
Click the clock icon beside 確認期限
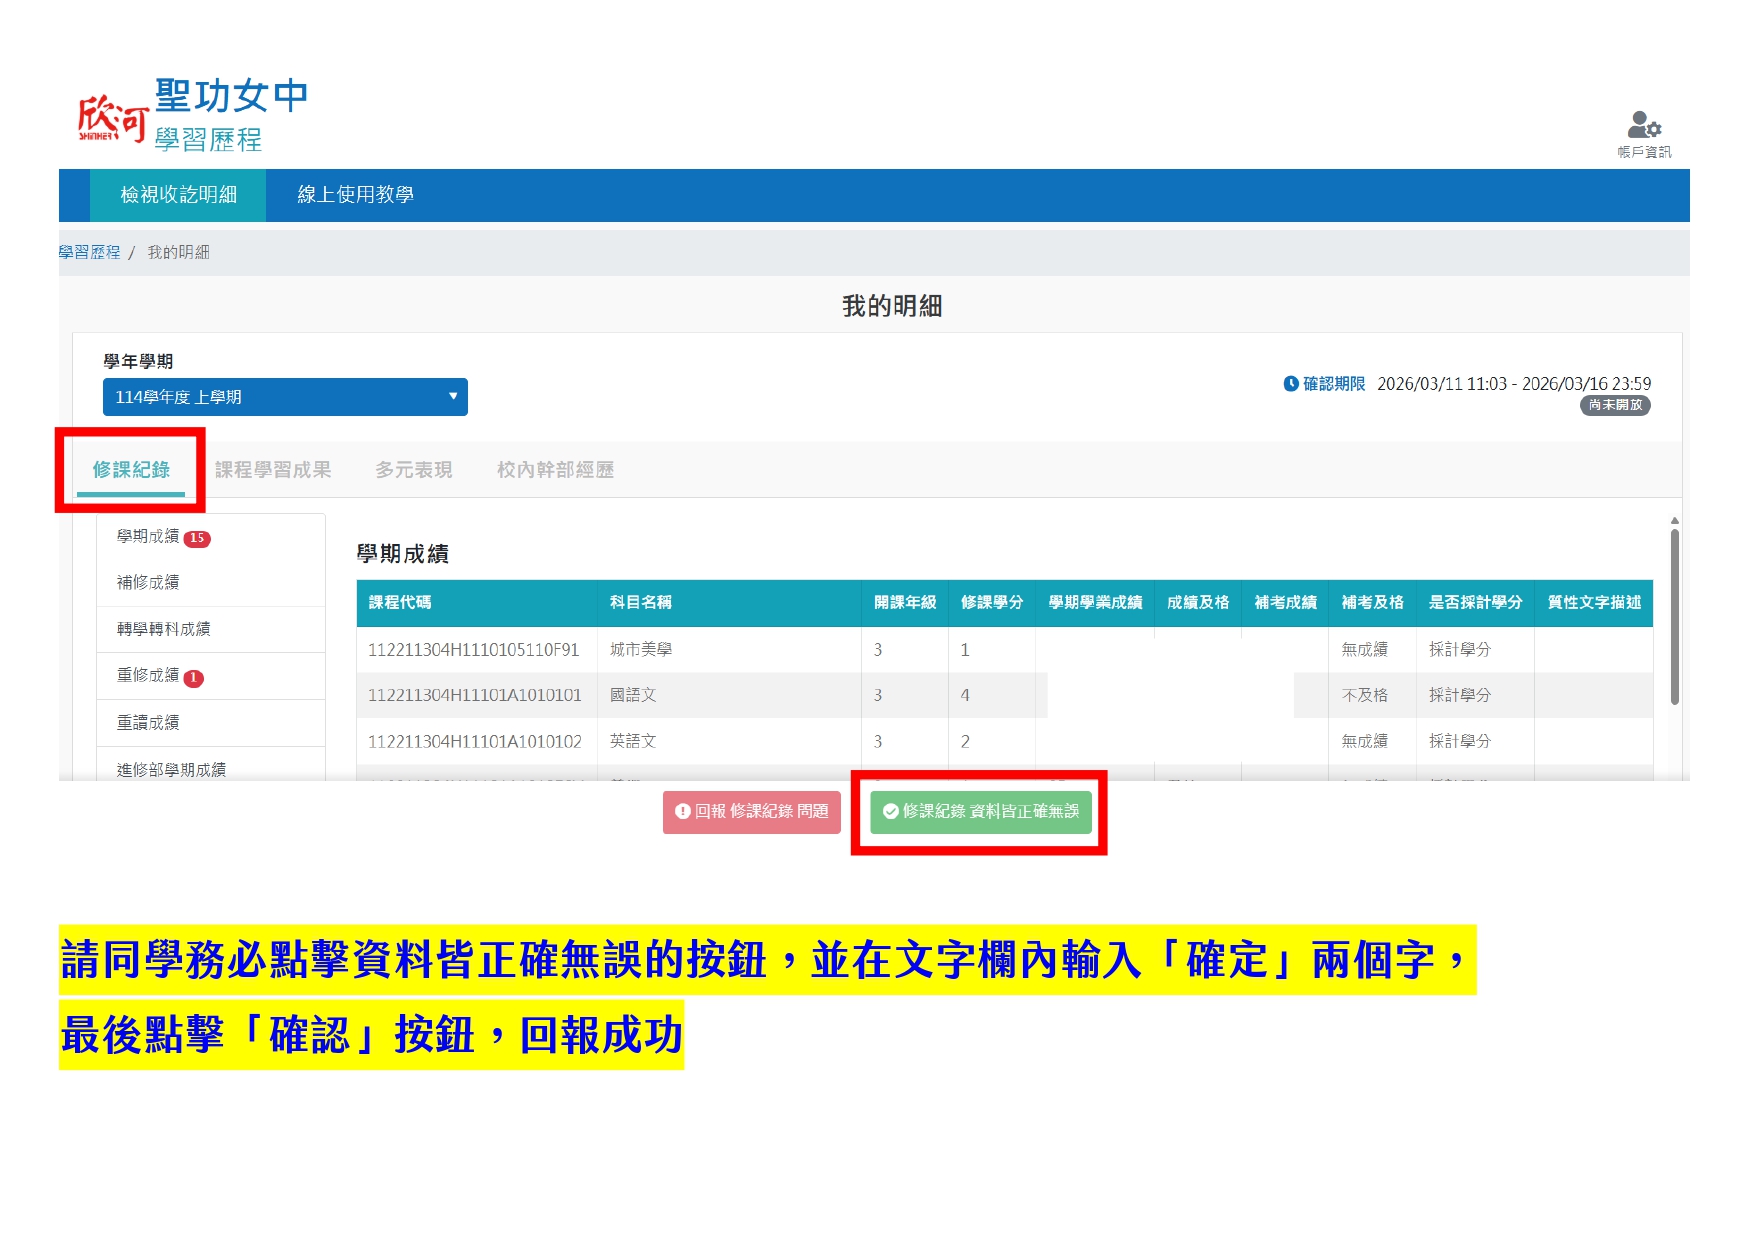point(1290,384)
